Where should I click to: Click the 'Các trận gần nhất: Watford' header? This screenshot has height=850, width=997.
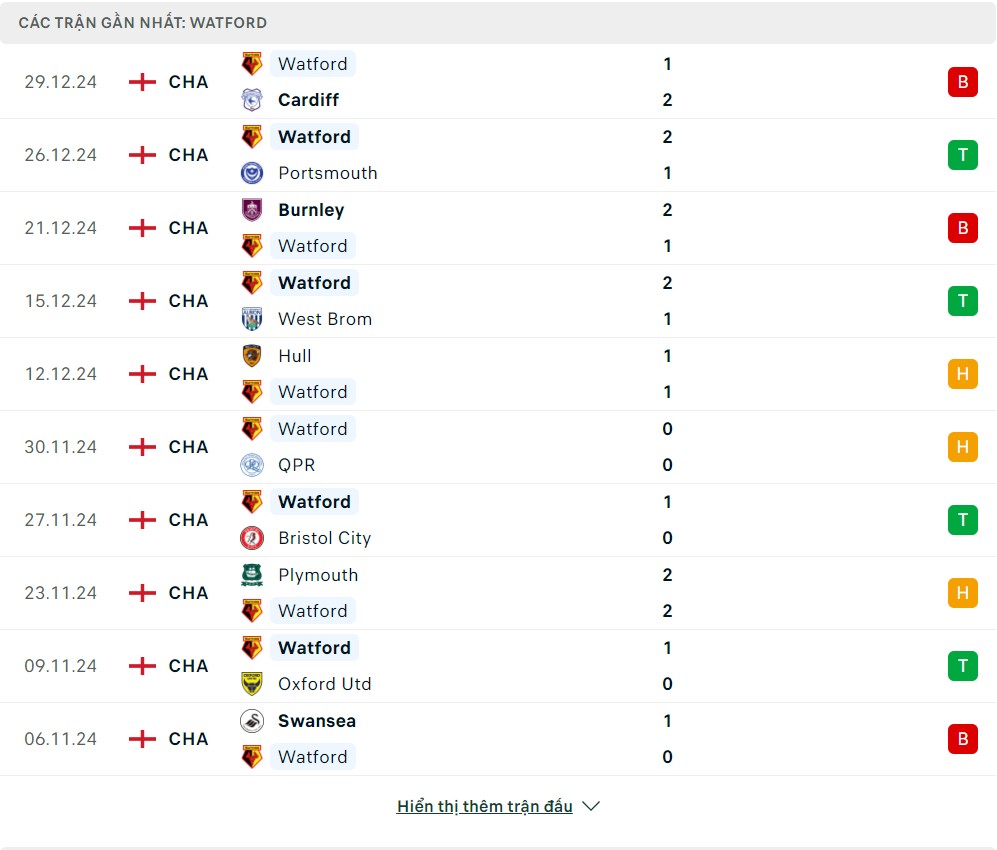pyautogui.click(x=143, y=22)
